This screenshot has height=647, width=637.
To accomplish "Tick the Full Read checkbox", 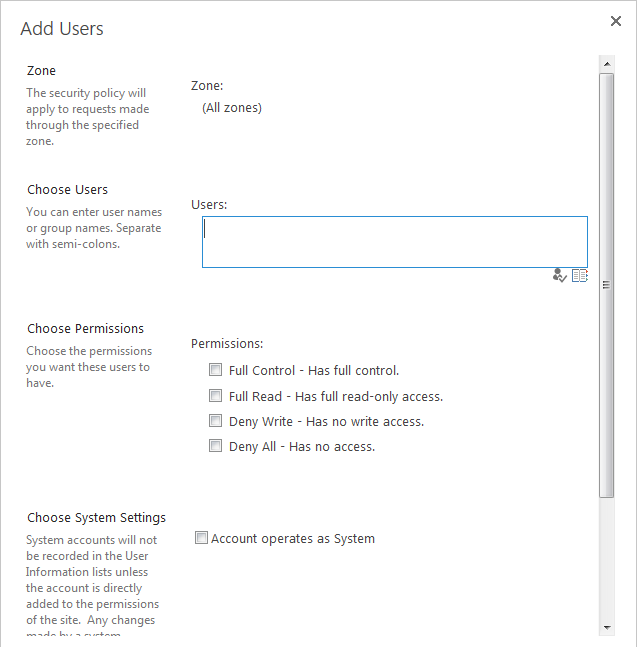I will tap(215, 395).
